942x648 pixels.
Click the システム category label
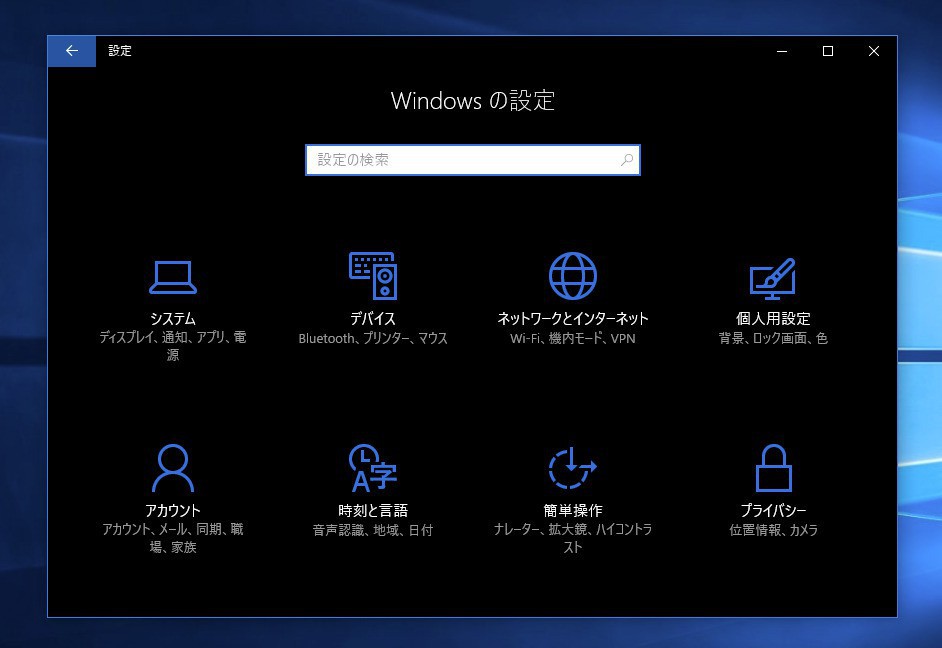(173, 318)
